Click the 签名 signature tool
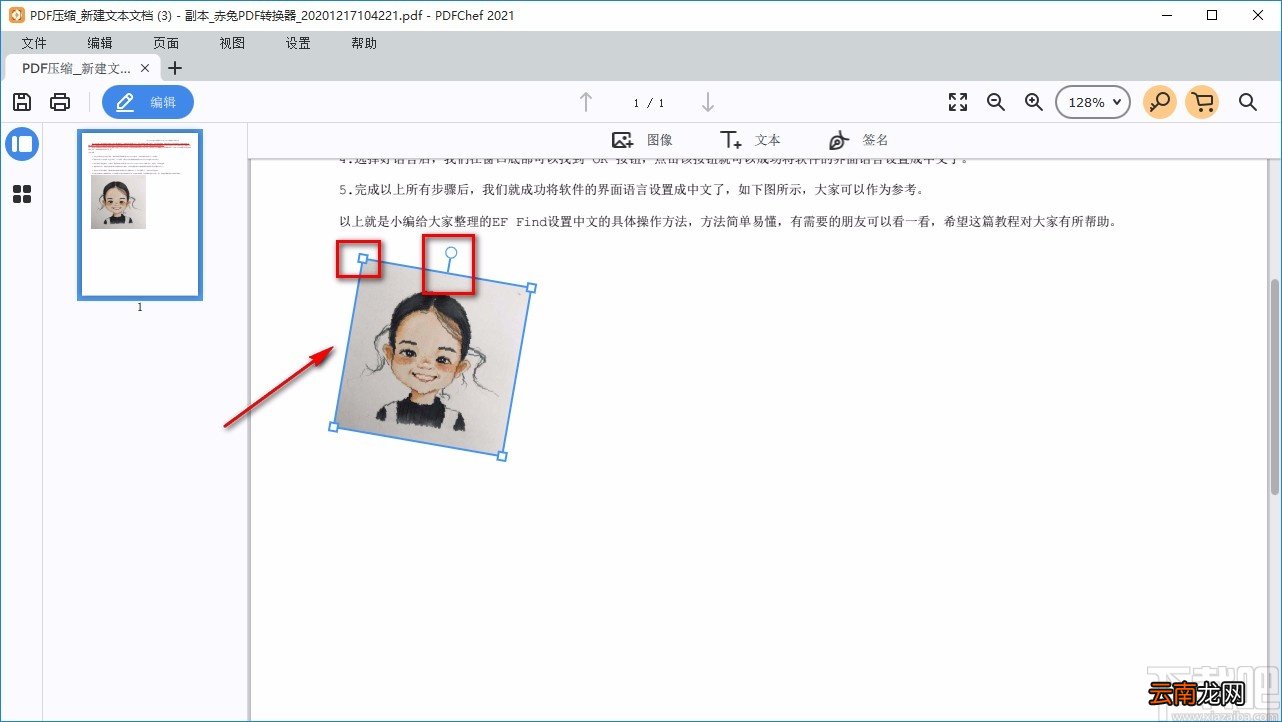The height and width of the screenshot is (722, 1282). (x=859, y=140)
